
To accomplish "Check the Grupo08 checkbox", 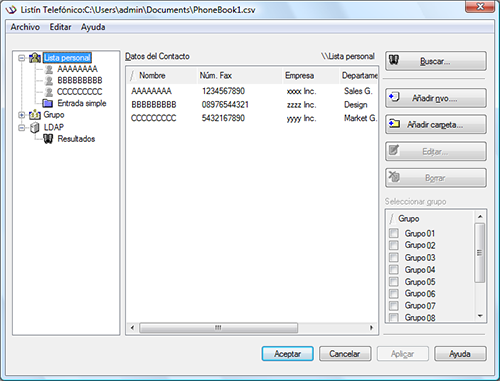I will coord(394,317).
